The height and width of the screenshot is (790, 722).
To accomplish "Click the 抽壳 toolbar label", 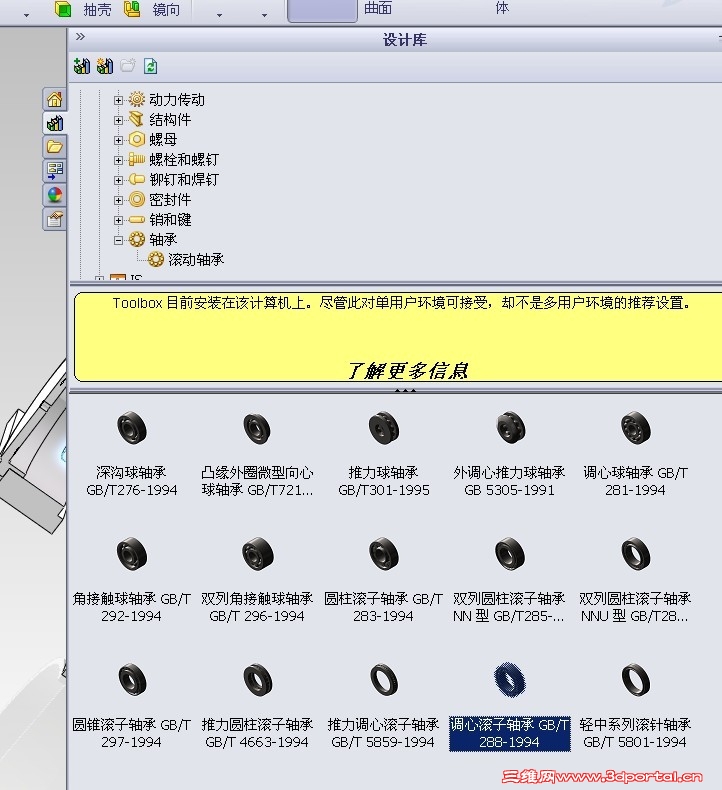I will (97, 10).
